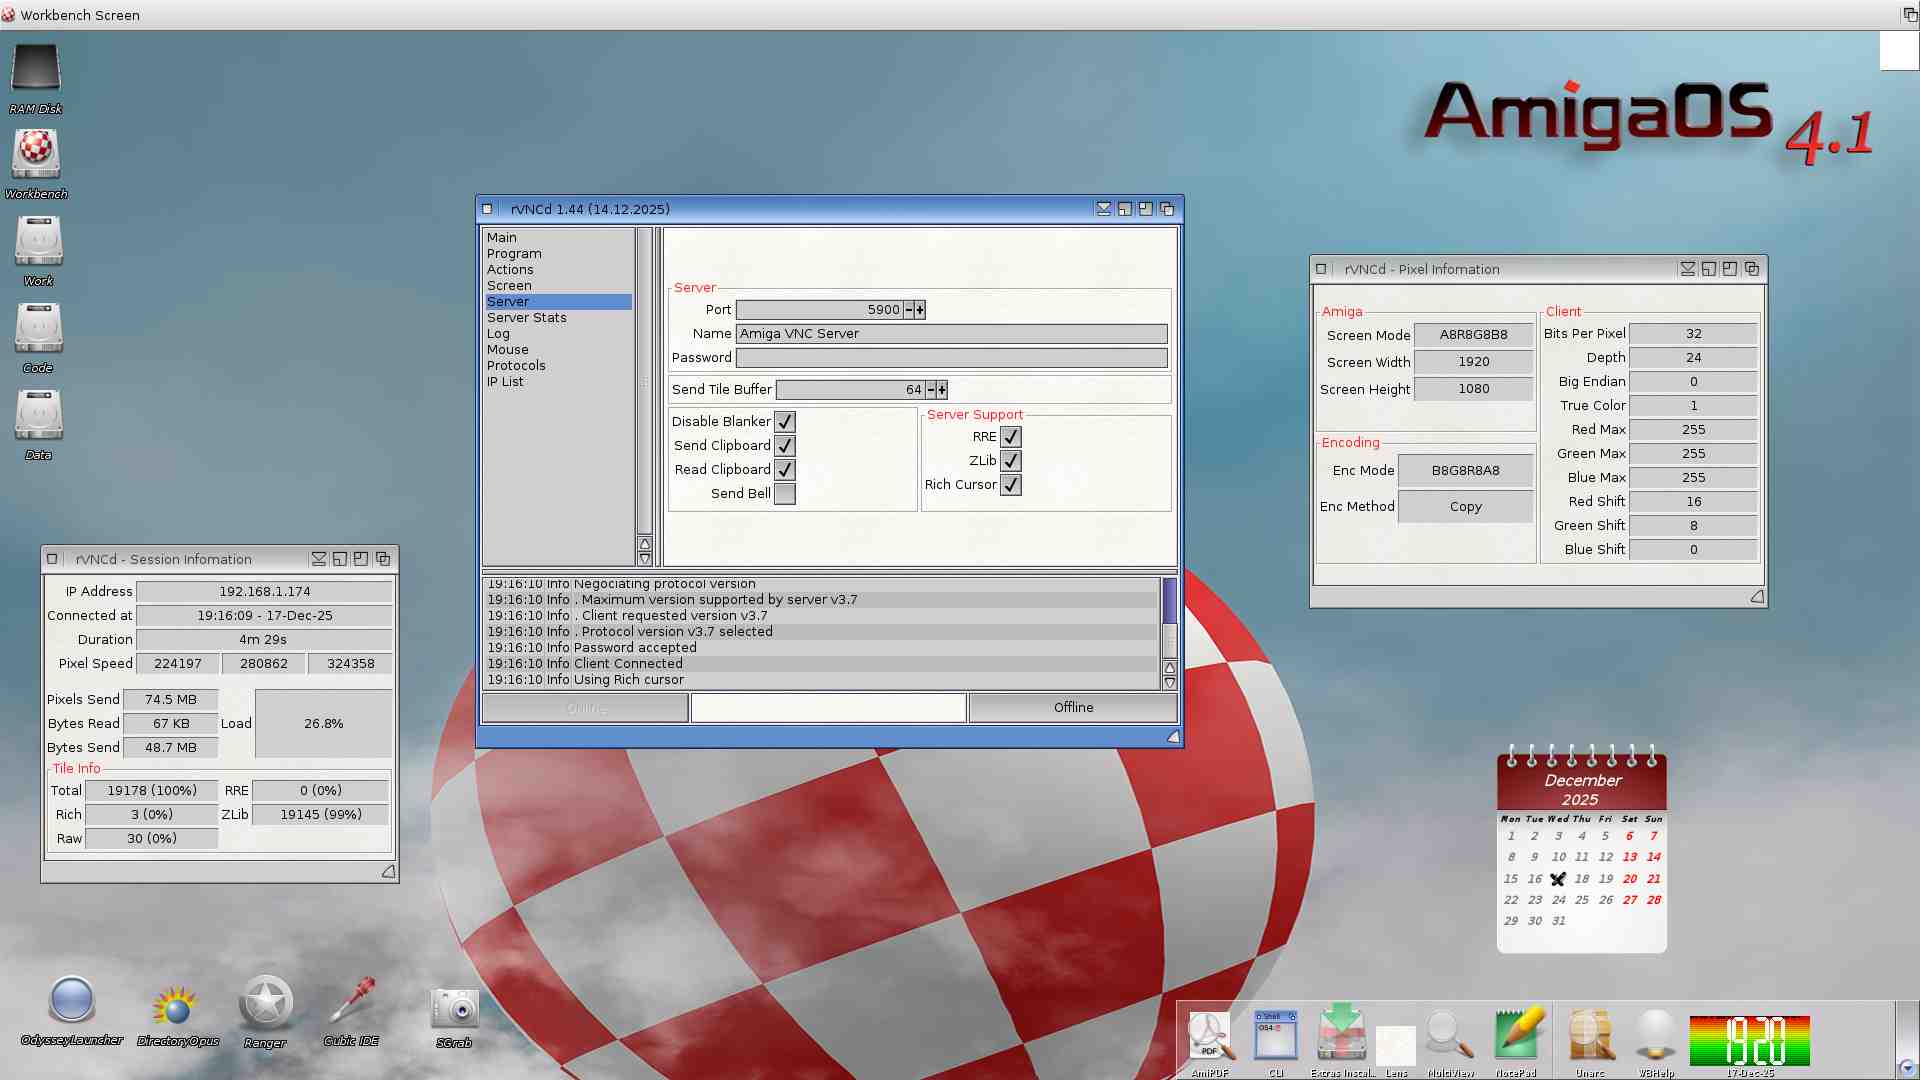Toggle the ZLib server support checkbox
This screenshot has height=1080, width=1920.
pos(1011,461)
